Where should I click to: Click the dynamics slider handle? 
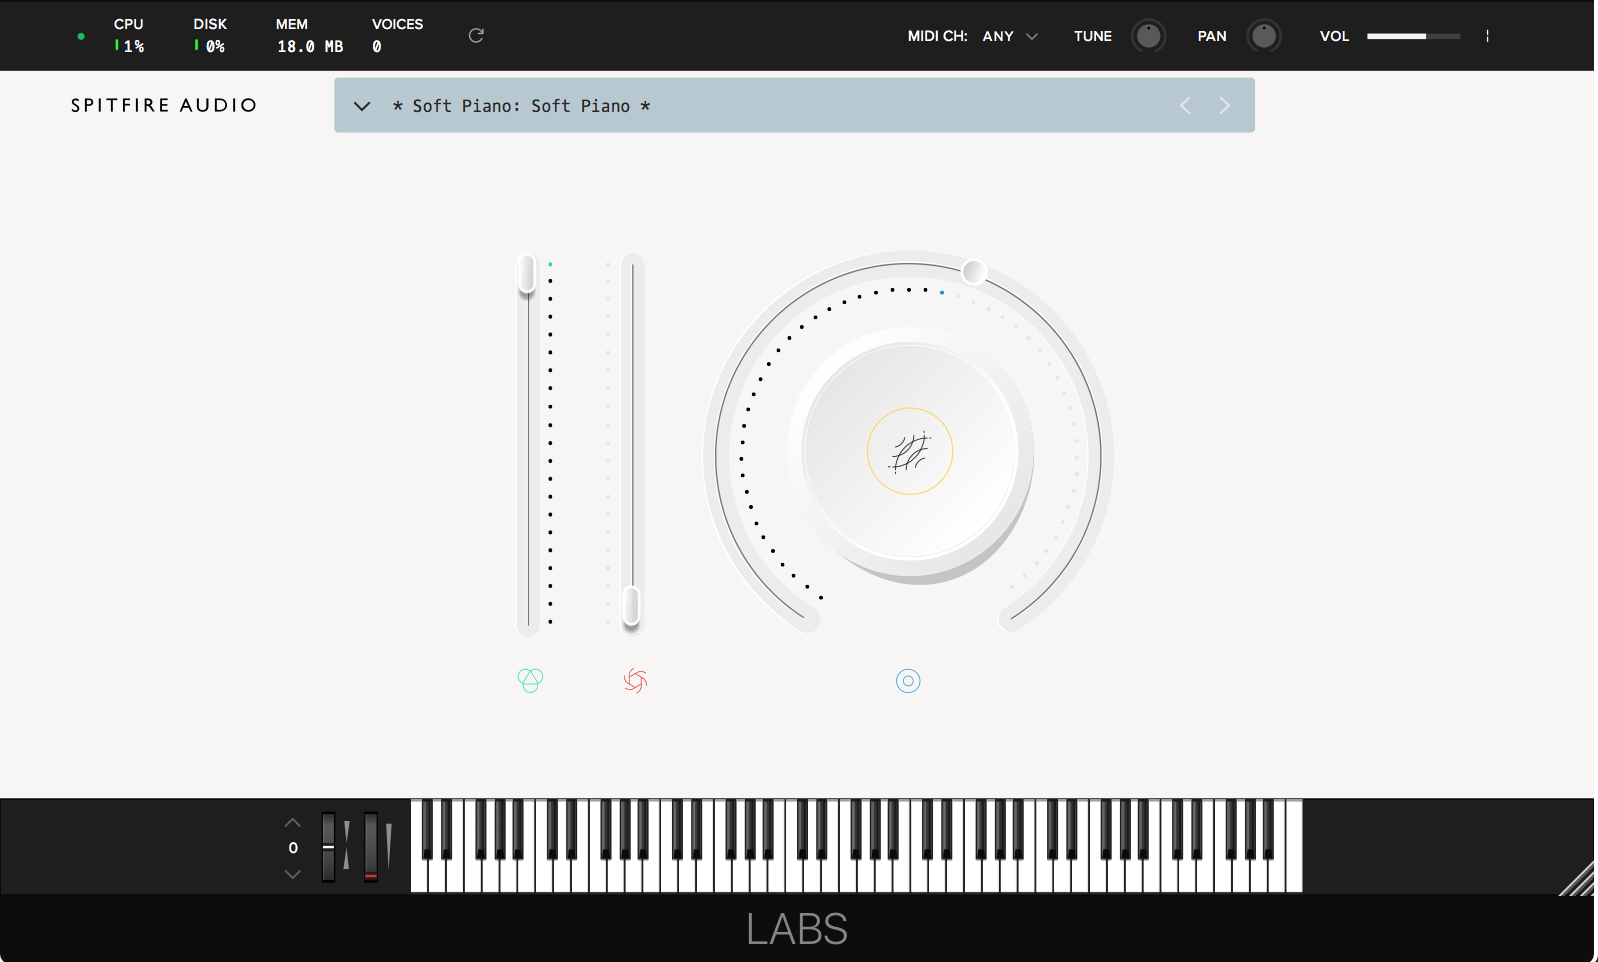point(631,605)
